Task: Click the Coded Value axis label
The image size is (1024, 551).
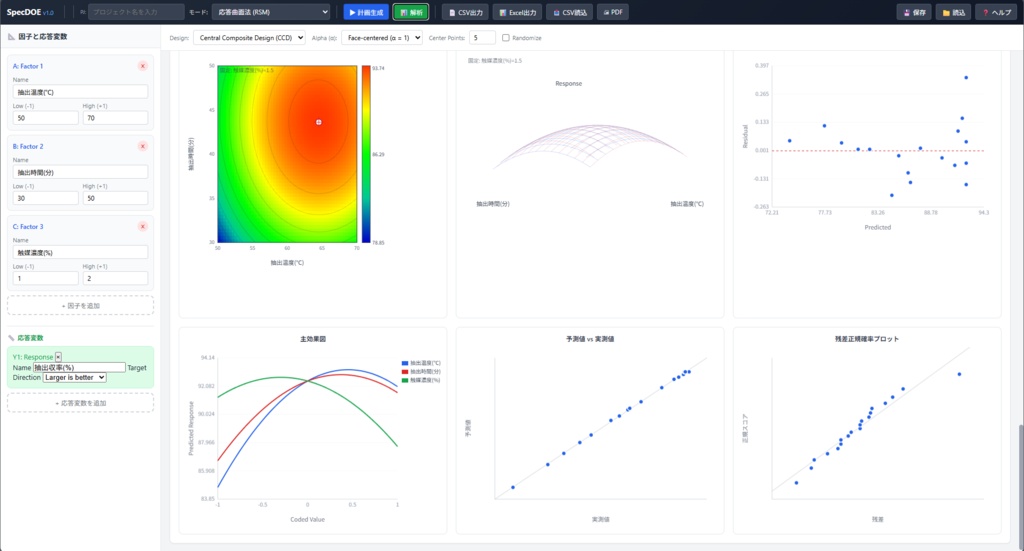Action: tap(307, 520)
